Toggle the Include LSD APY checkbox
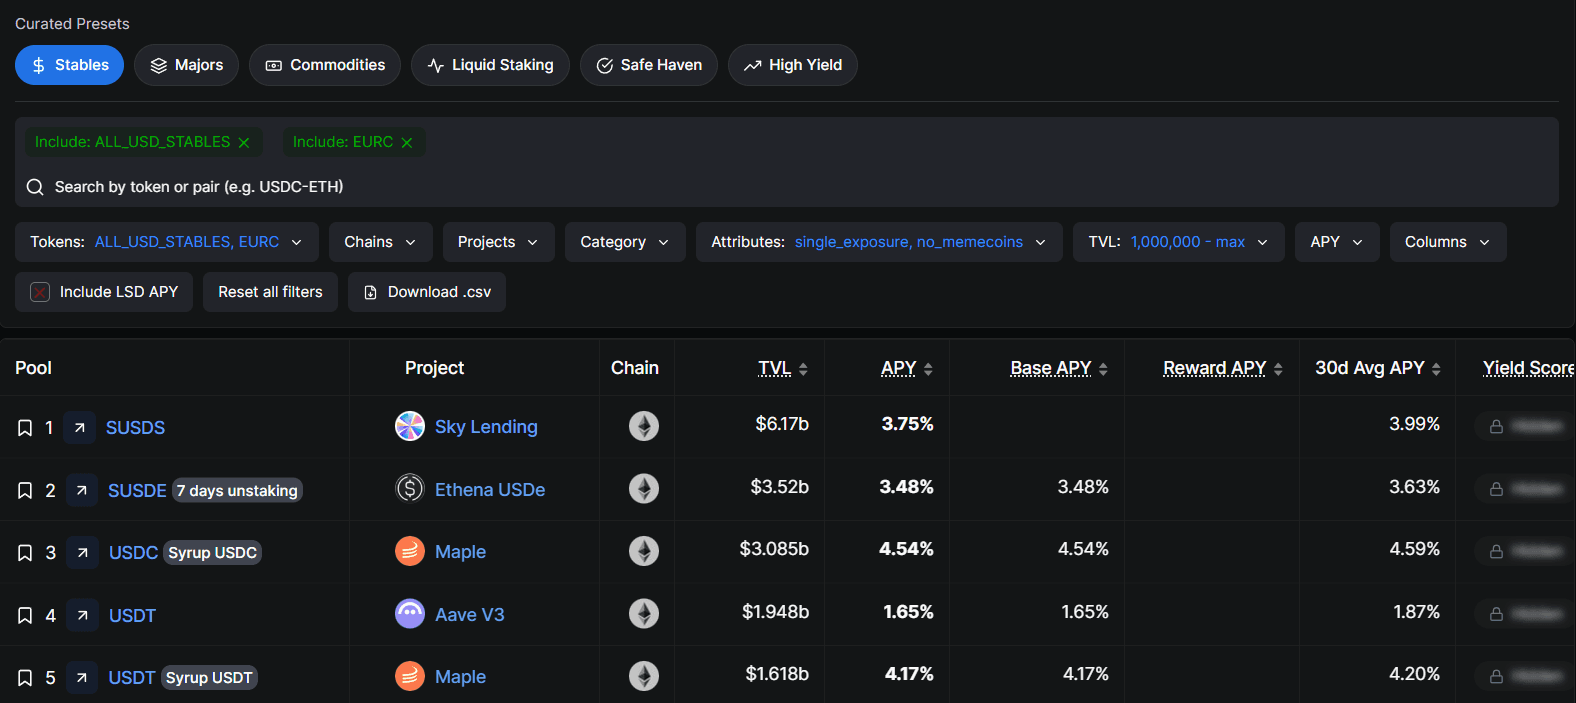The width and height of the screenshot is (1576, 703). click(40, 292)
